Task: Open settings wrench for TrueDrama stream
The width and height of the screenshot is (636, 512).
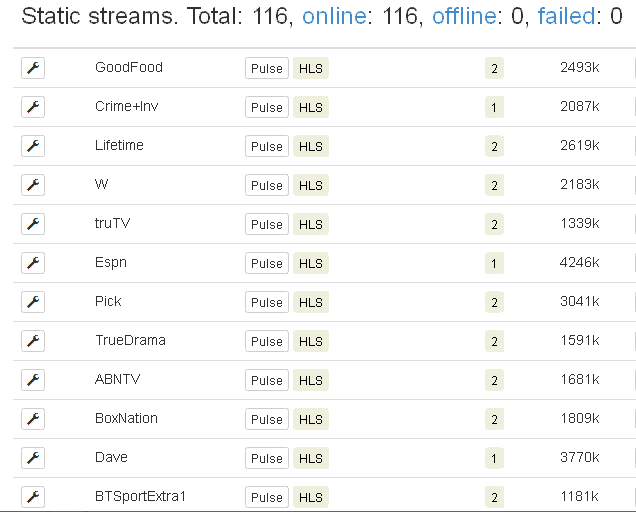Action: [33, 340]
